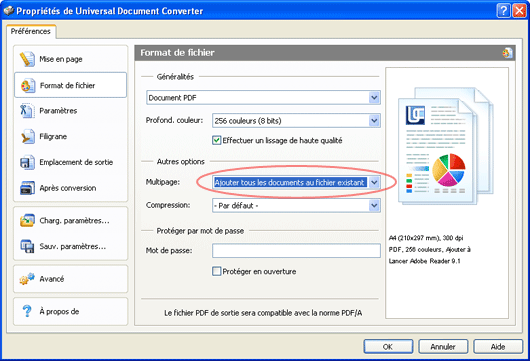Click the Mot de passe: label
The width and height of the screenshot is (530, 361).
click(x=169, y=250)
